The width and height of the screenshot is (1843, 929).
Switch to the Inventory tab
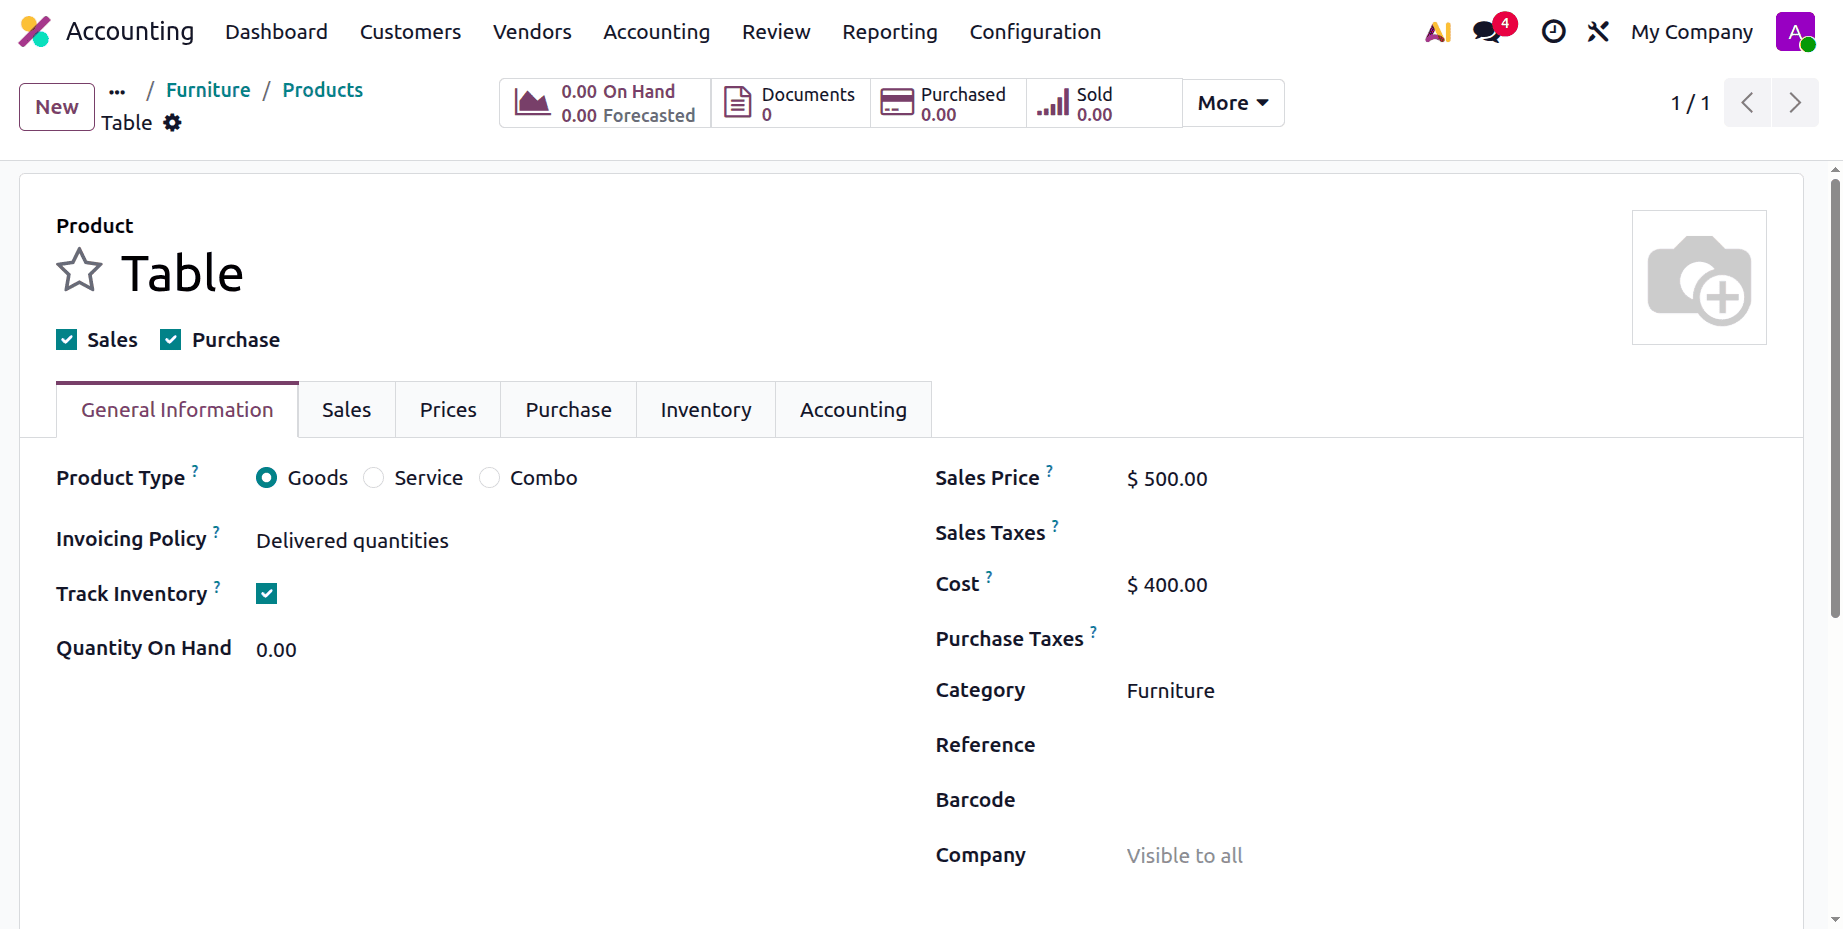pyautogui.click(x=706, y=410)
